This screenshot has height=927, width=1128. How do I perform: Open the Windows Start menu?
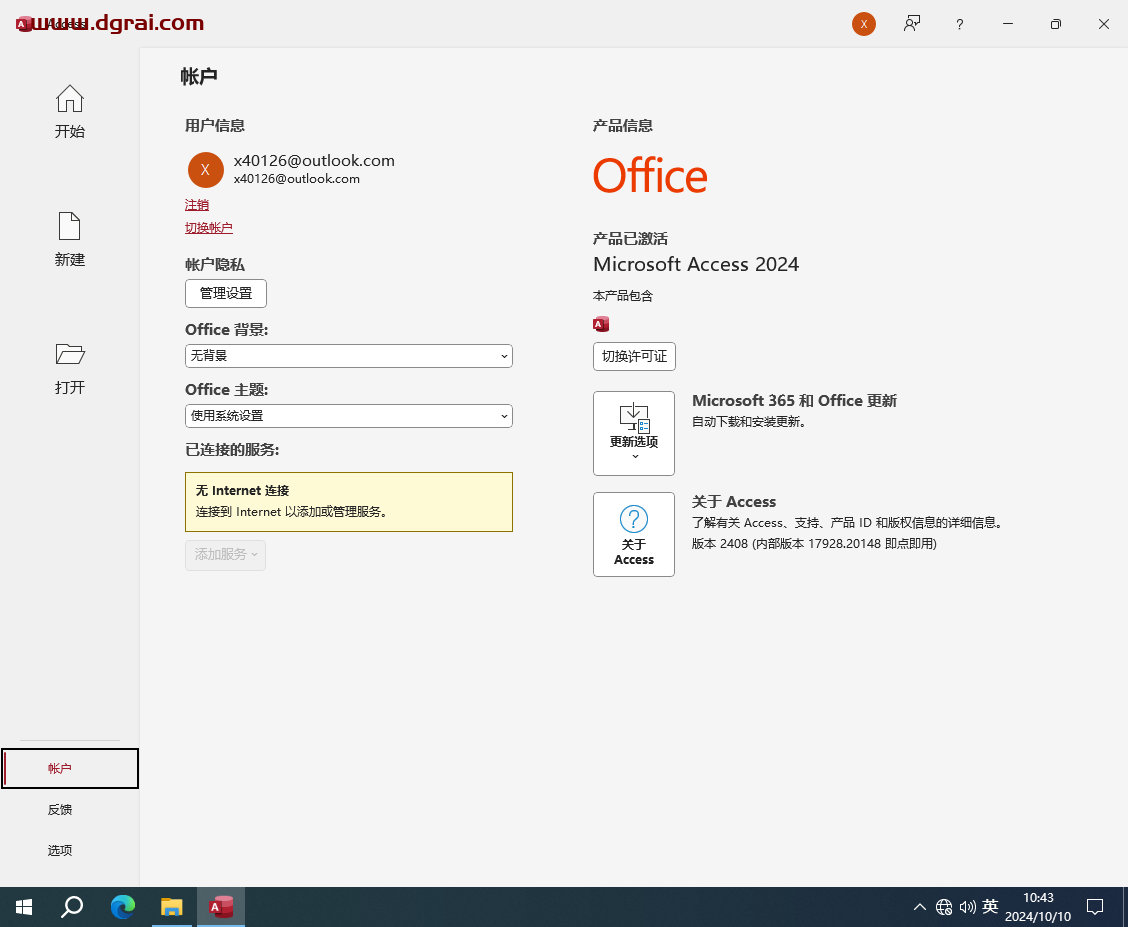[24, 907]
